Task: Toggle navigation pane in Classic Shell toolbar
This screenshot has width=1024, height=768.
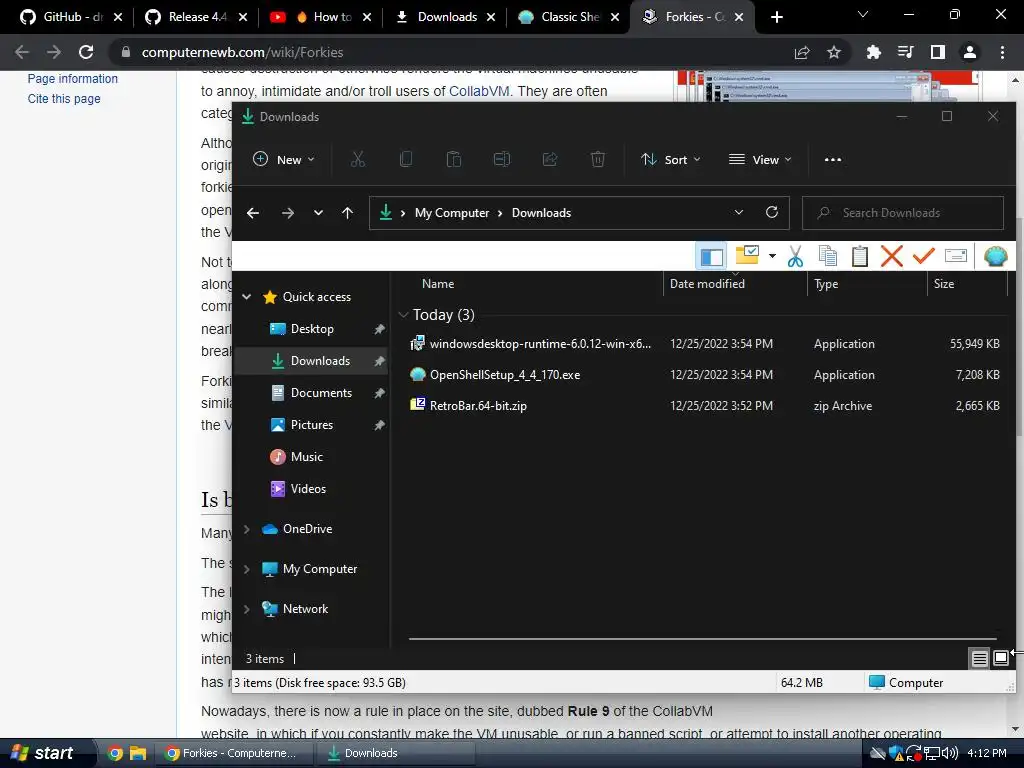Action: click(x=711, y=256)
